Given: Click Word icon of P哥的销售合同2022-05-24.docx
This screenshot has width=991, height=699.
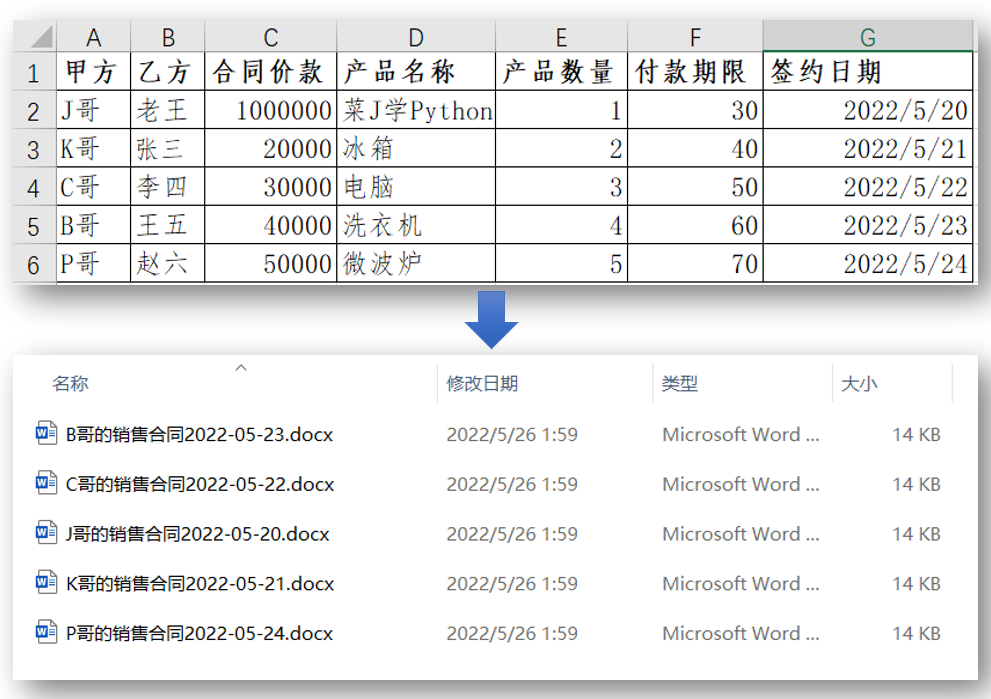Looking at the screenshot, I should click(x=46, y=632).
